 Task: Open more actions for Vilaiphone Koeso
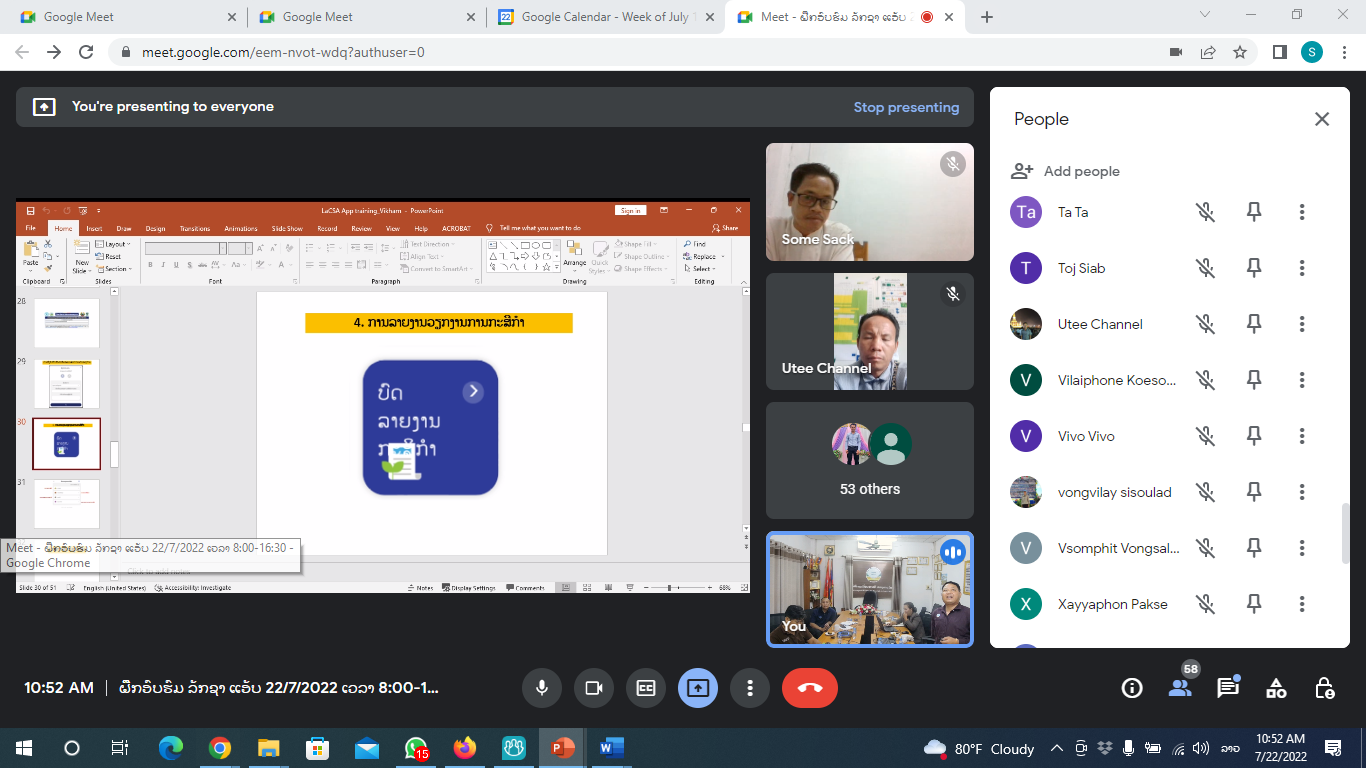click(x=1302, y=380)
